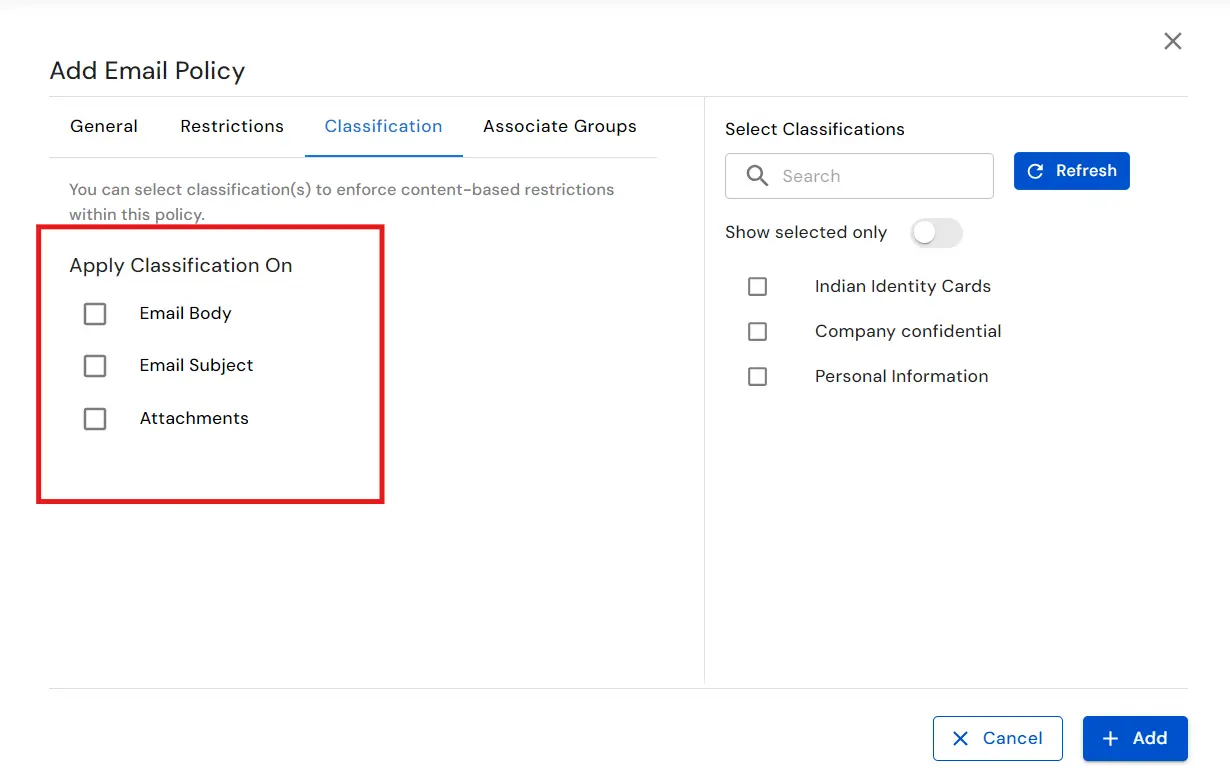Image resolution: width=1230 pixels, height=775 pixels.
Task: Select the Indian Identity Cards classification
Action: [x=757, y=286]
